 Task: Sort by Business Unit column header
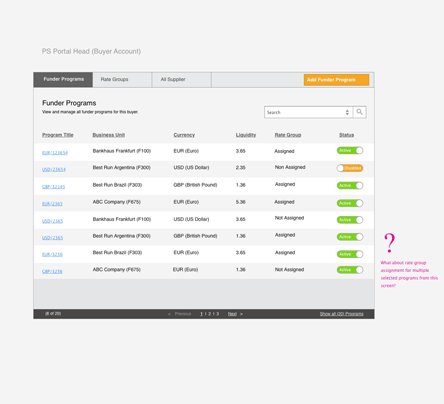pos(109,135)
